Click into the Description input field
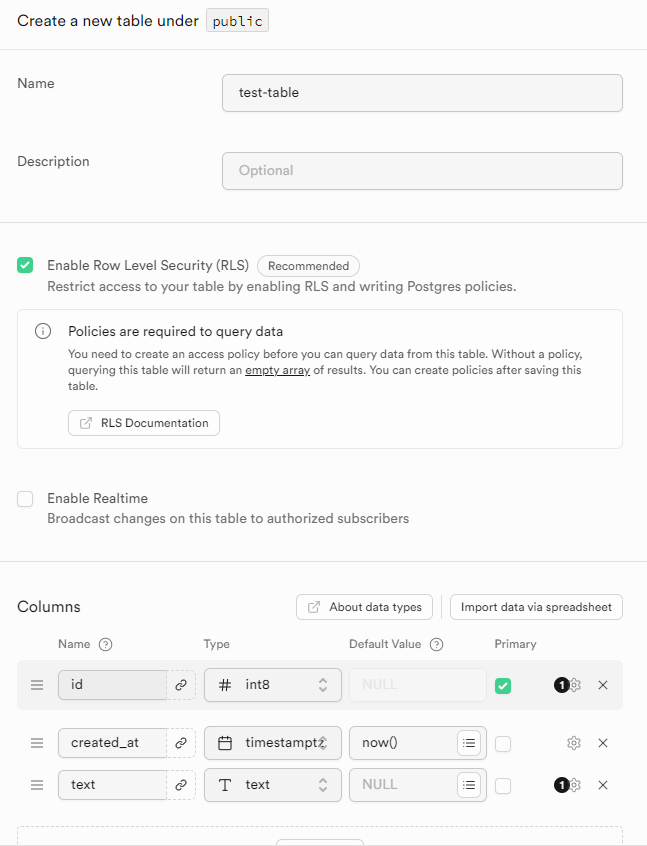647x846 pixels. pos(422,170)
